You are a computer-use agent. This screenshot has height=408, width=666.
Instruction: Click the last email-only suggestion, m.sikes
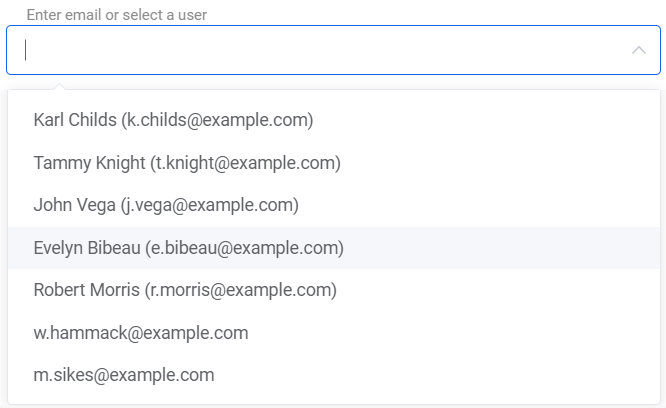coord(124,375)
